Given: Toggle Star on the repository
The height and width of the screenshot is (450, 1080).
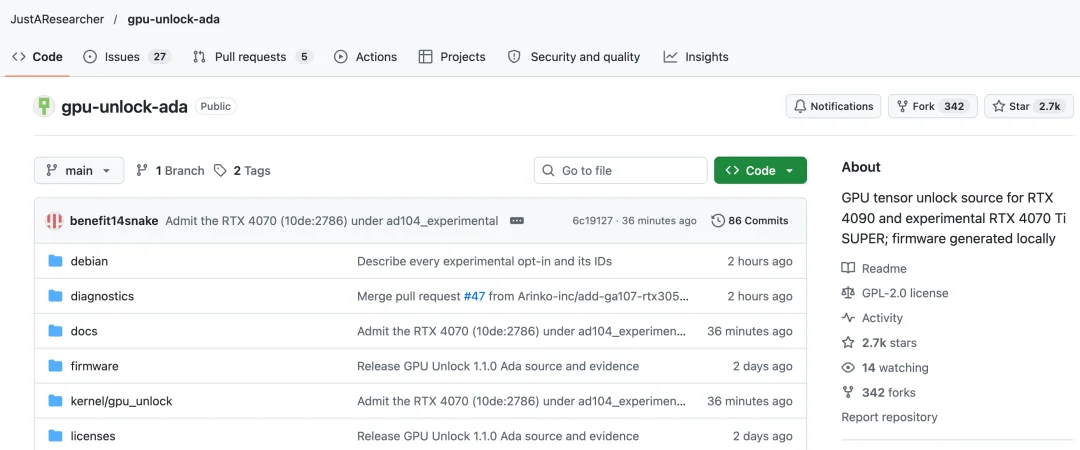Looking at the screenshot, I should tap(1028, 106).
